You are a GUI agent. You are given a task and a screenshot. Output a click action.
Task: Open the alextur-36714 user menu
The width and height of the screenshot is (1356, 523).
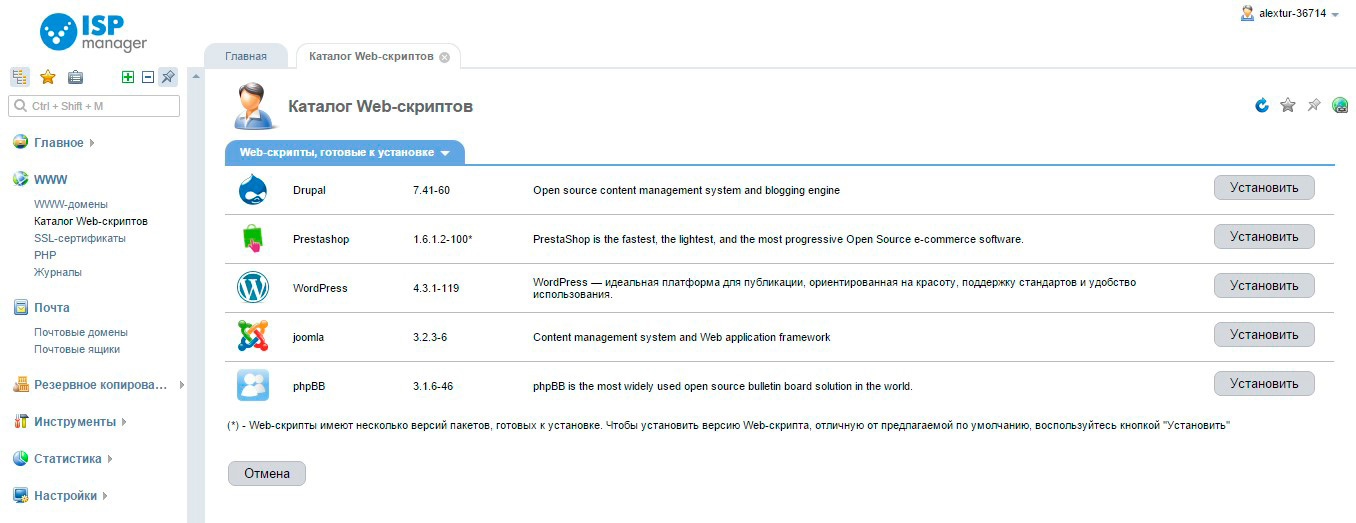pos(1288,13)
